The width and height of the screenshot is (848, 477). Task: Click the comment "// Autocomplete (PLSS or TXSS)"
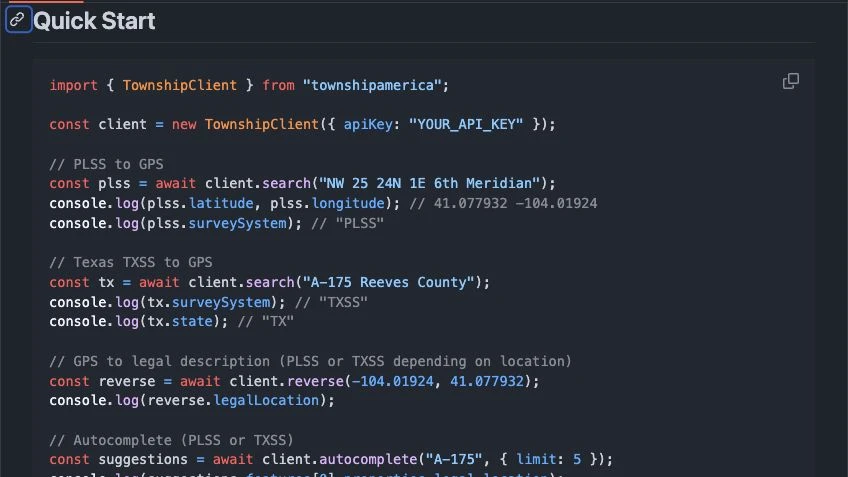(171, 440)
